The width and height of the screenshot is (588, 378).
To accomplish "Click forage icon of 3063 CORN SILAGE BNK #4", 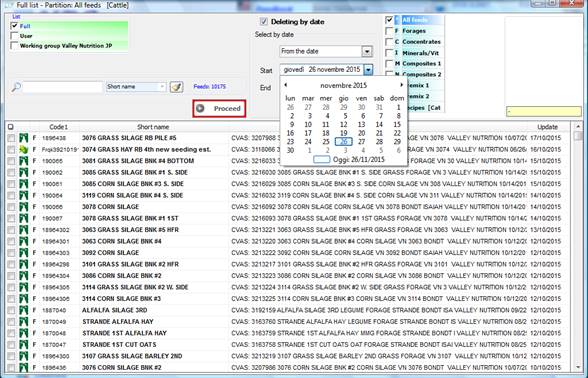I will pos(24,242).
